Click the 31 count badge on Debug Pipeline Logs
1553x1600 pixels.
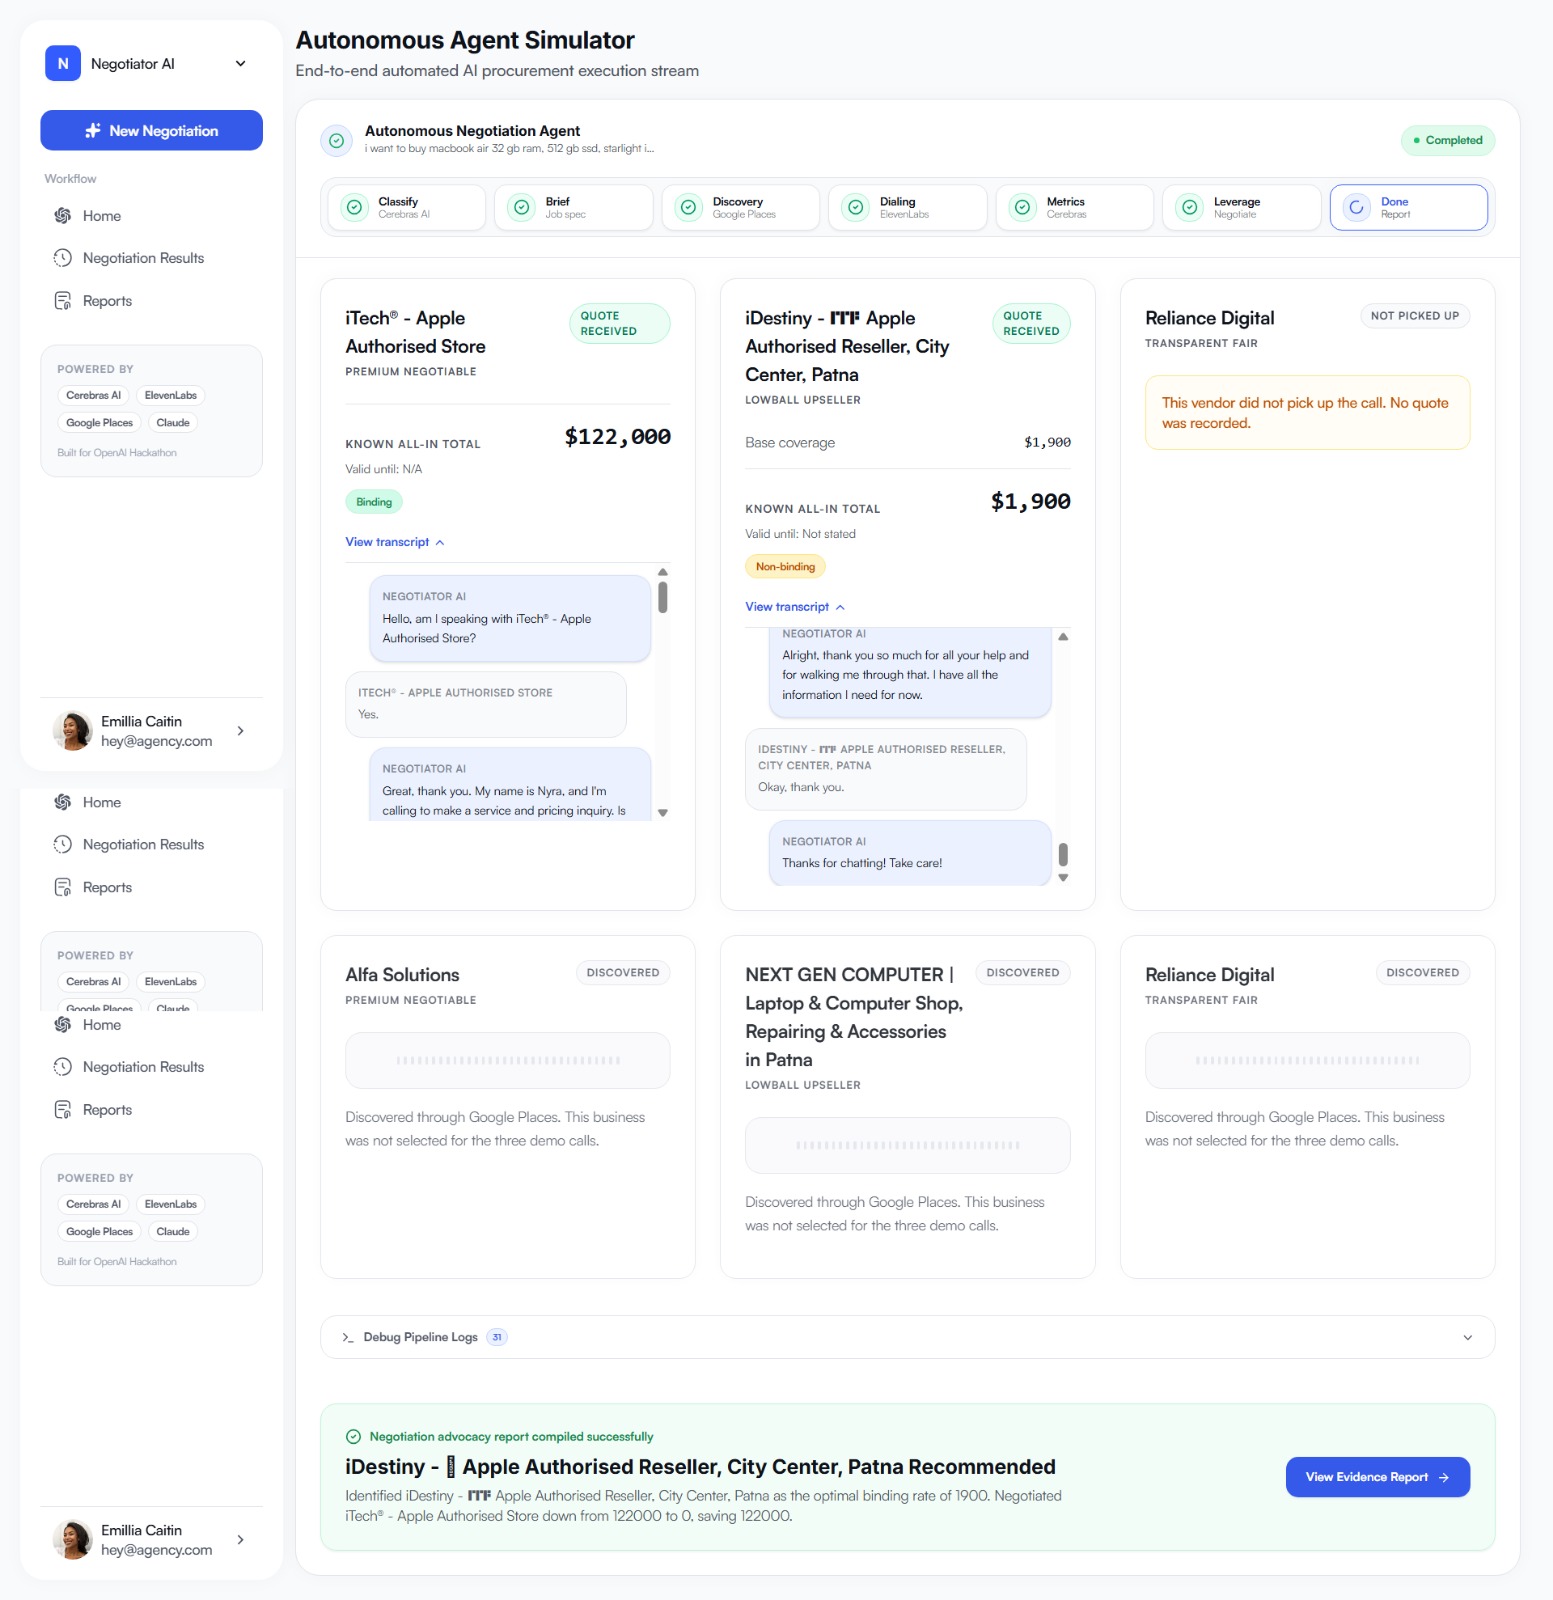(x=497, y=1338)
